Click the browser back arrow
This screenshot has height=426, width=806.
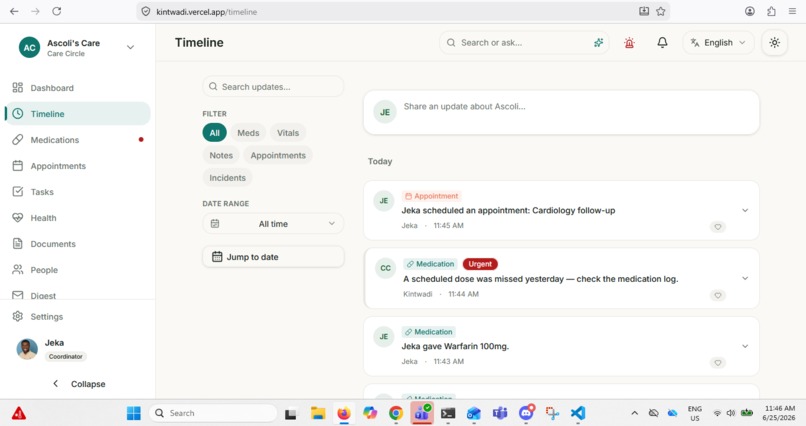pyautogui.click(x=14, y=11)
